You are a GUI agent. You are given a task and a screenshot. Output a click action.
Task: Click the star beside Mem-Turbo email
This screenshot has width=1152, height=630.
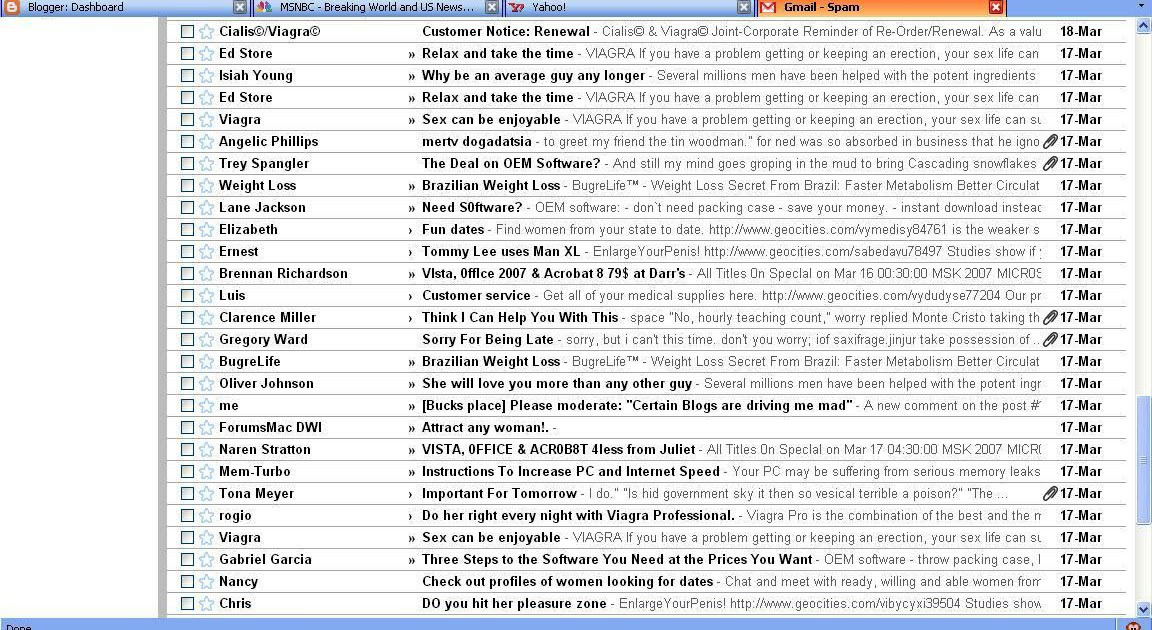tap(206, 472)
